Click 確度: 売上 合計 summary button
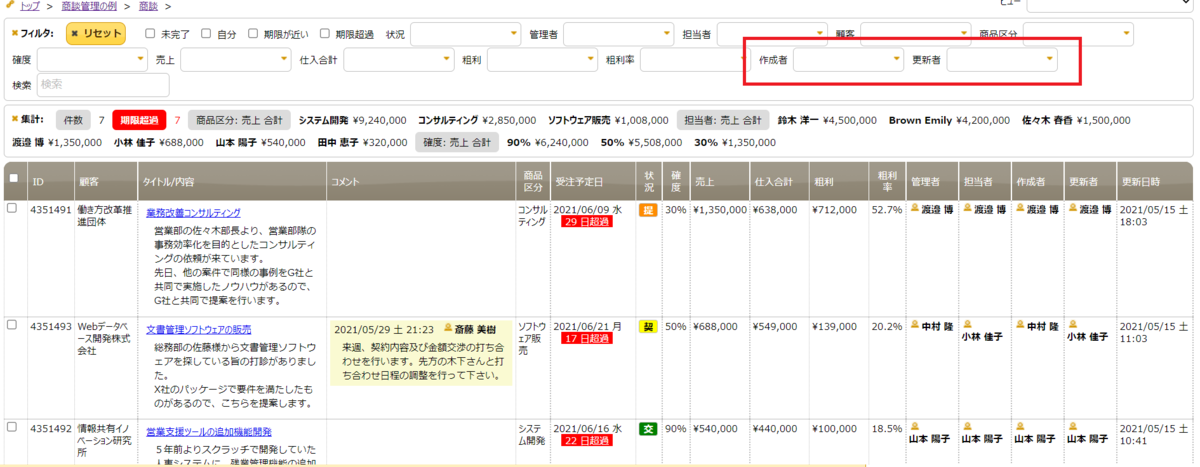The image size is (1200, 467). 456,143
